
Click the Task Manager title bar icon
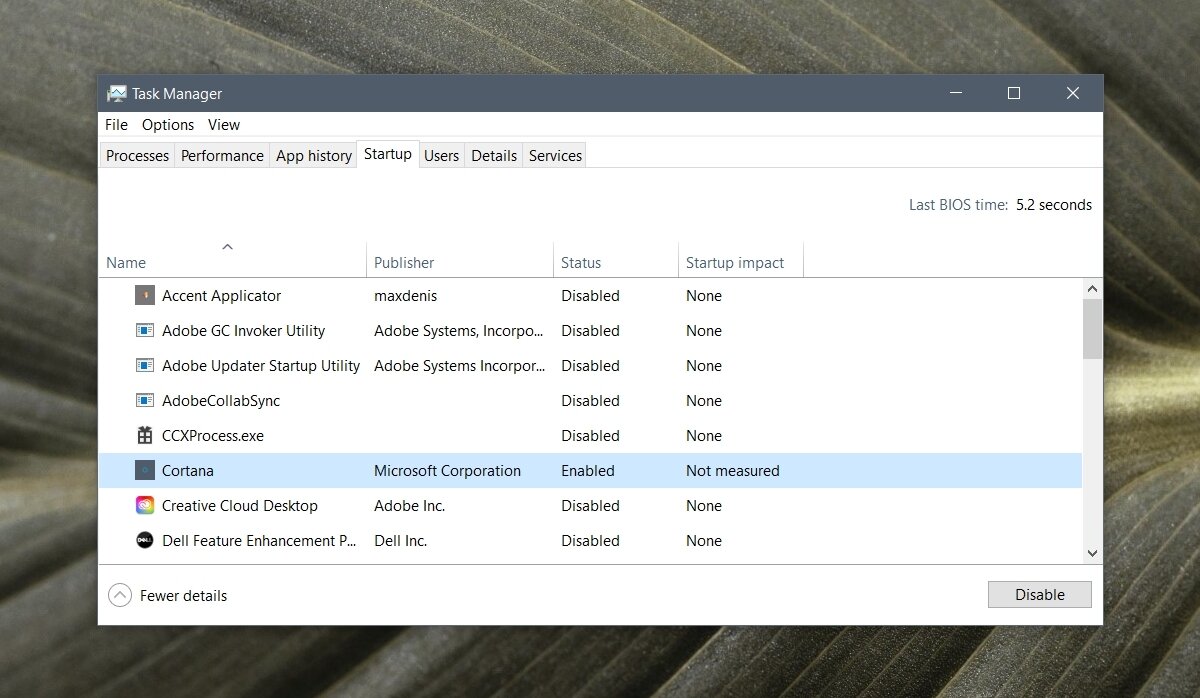click(117, 93)
